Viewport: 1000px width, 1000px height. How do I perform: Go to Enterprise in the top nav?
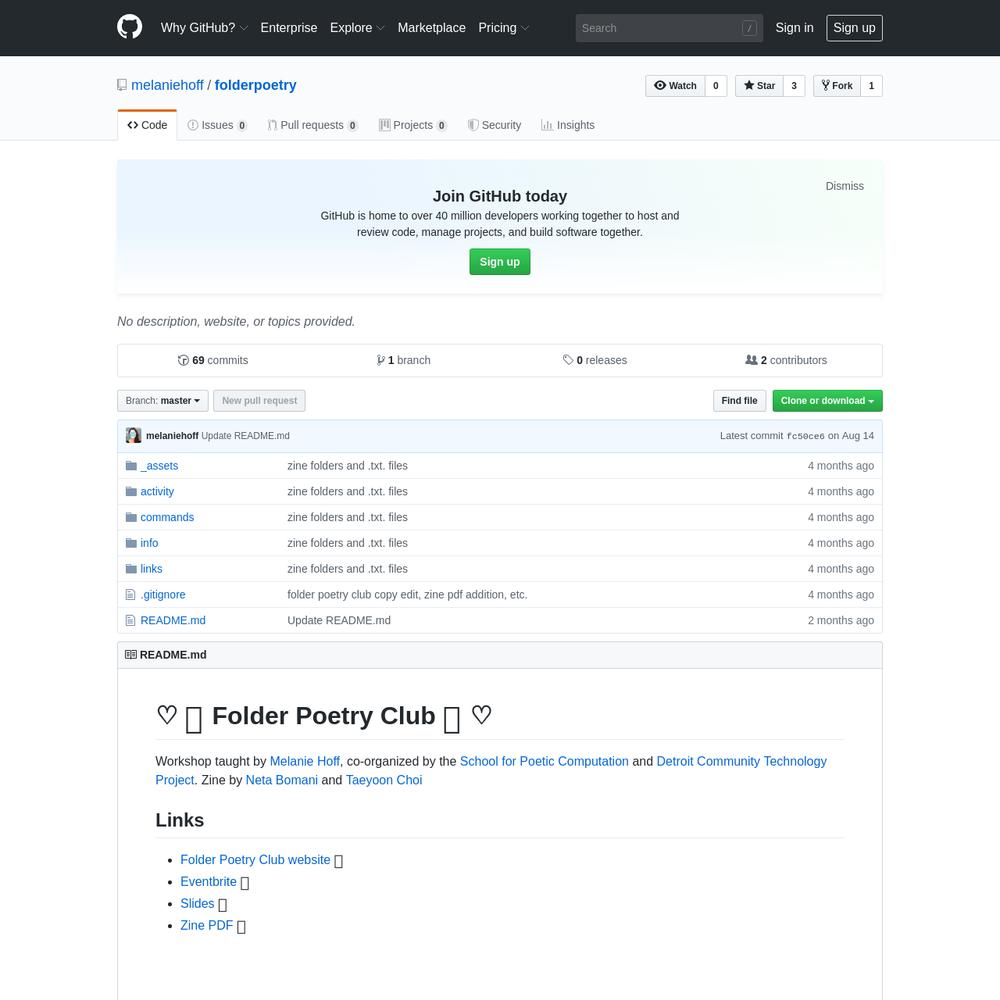click(288, 28)
